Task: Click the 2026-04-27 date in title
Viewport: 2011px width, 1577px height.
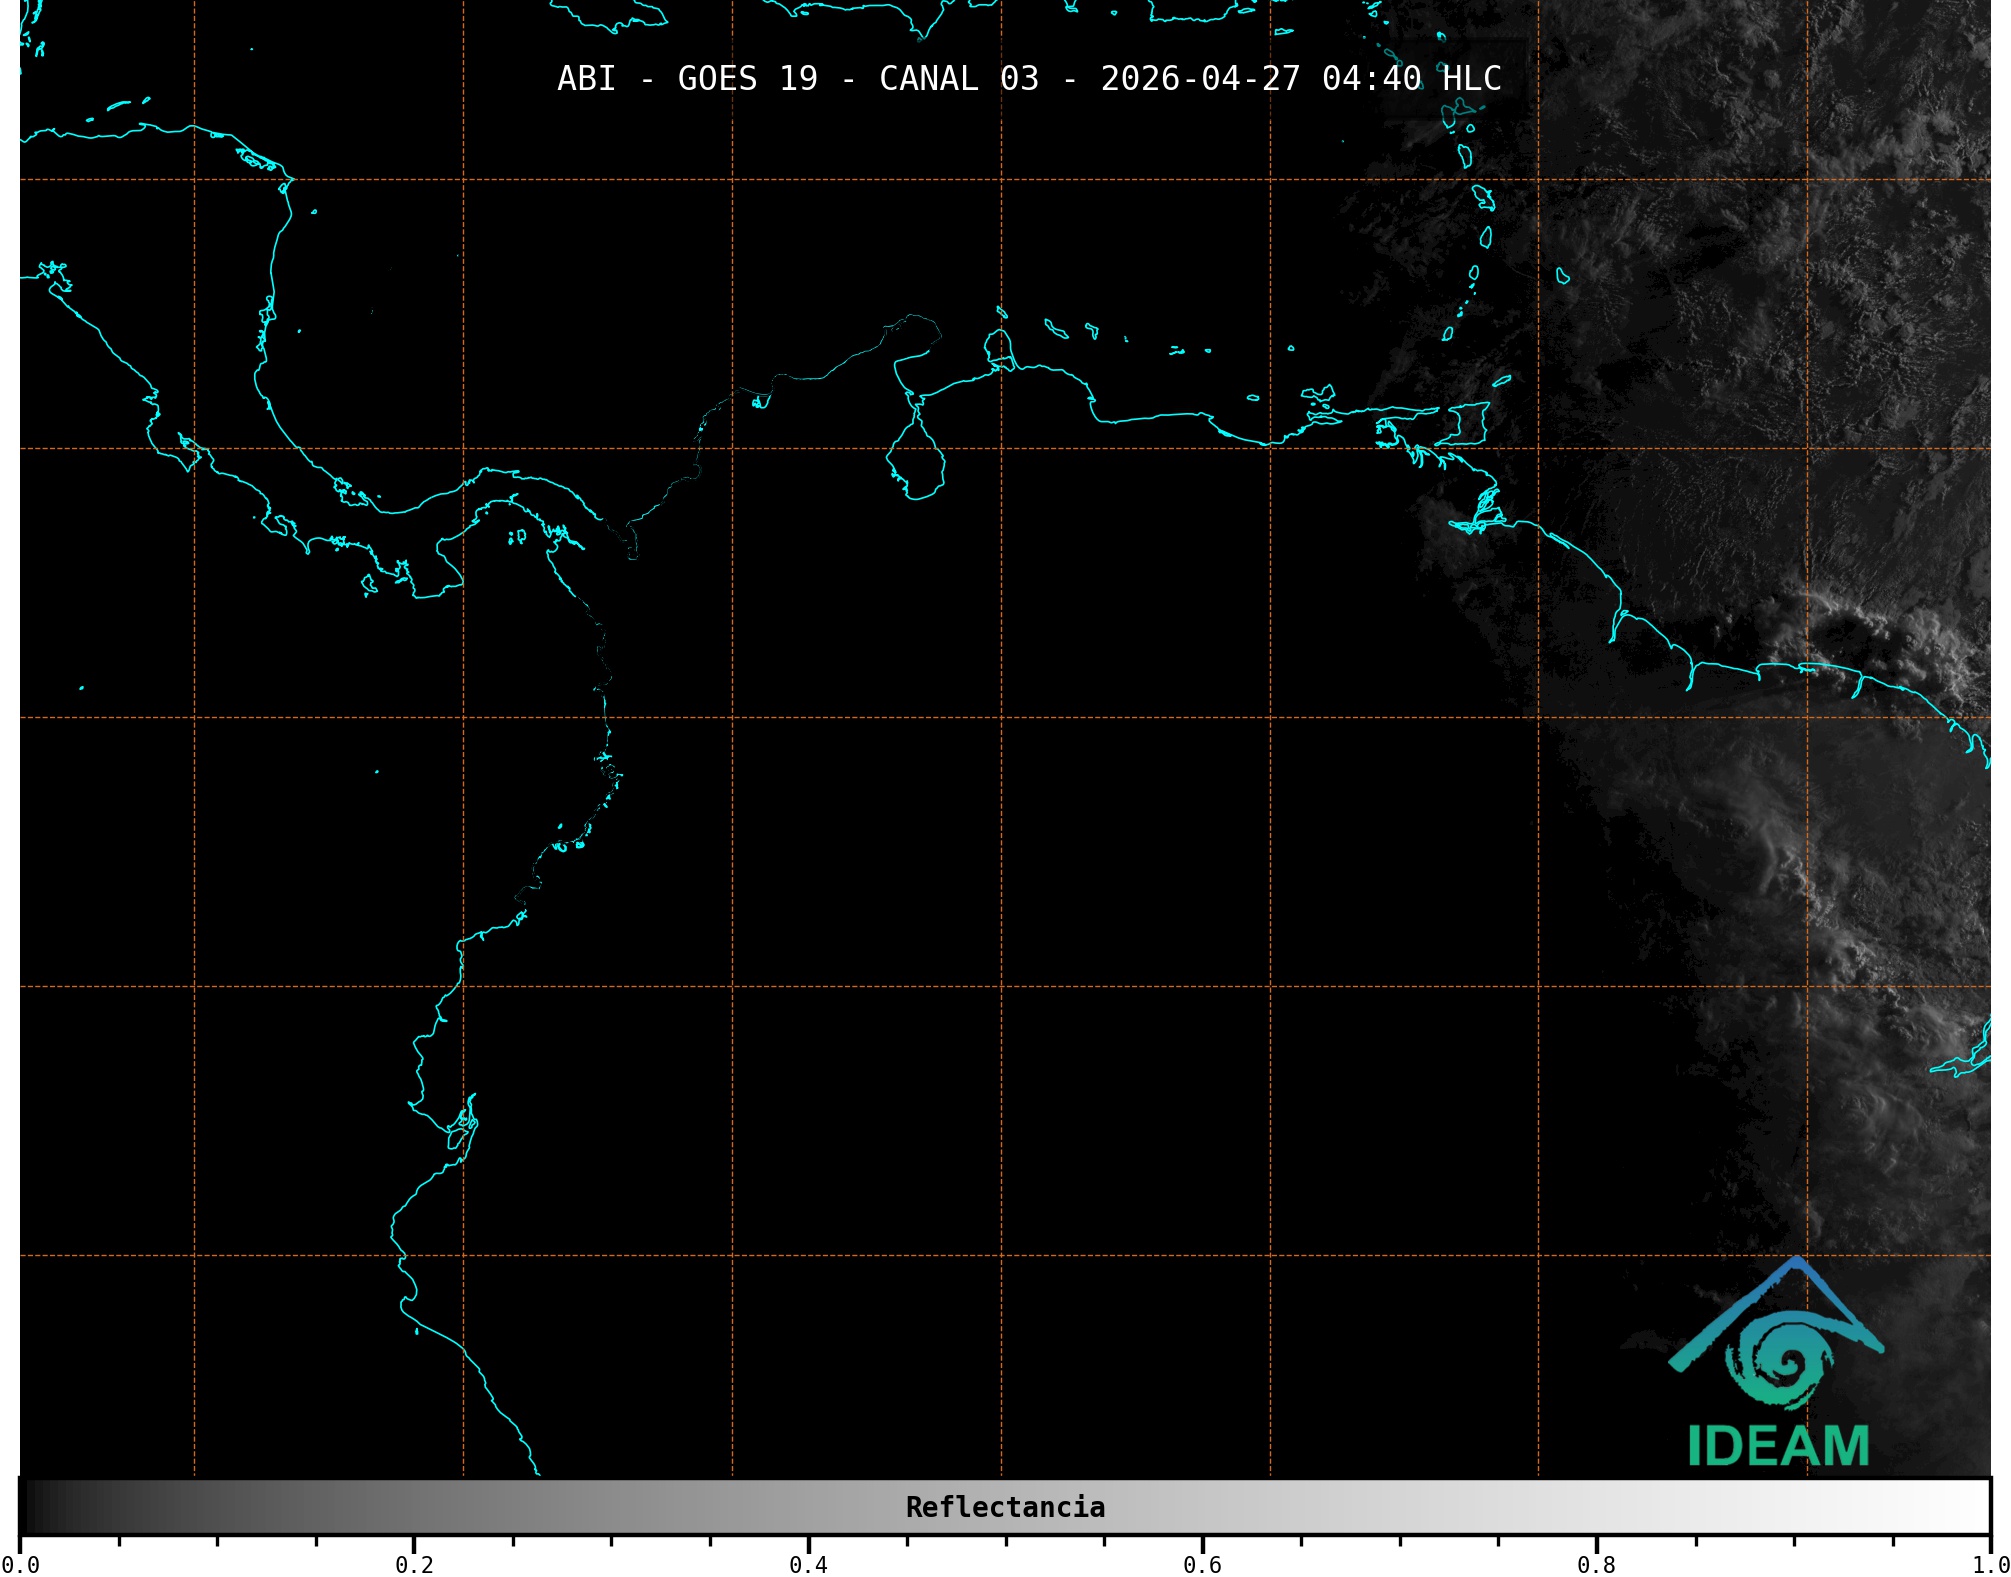Action: (x=1200, y=79)
